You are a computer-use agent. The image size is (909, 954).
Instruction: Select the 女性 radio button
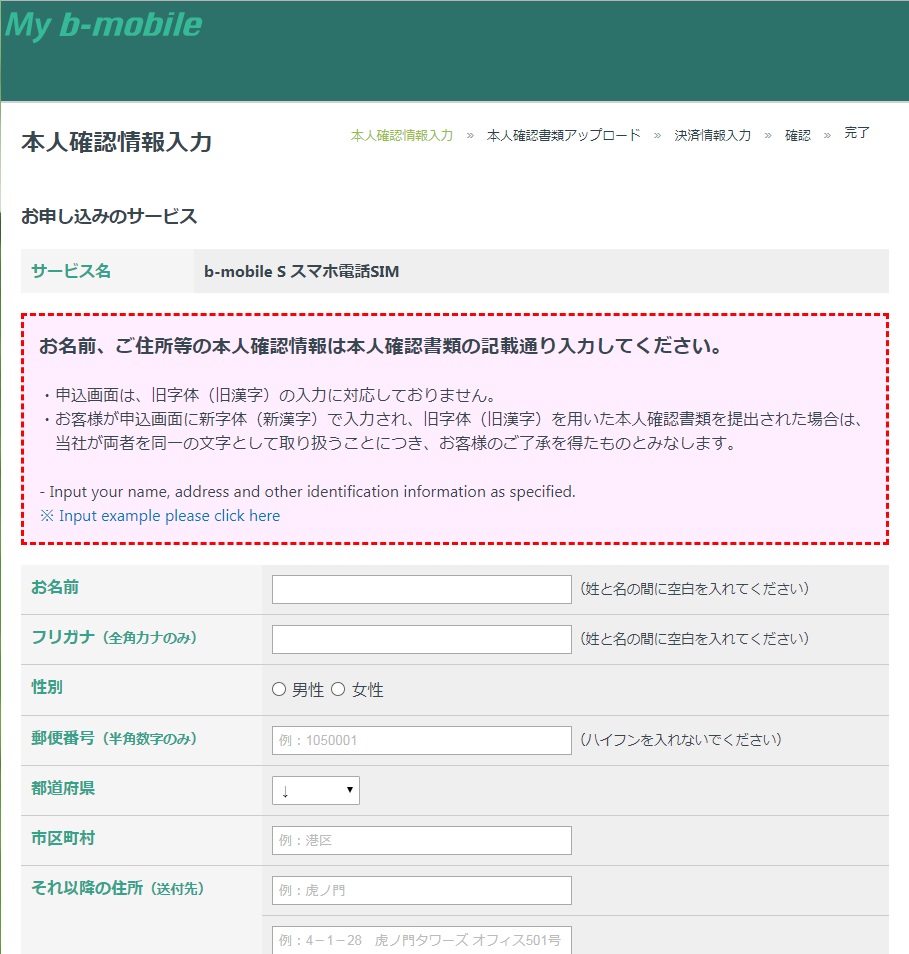(x=338, y=689)
